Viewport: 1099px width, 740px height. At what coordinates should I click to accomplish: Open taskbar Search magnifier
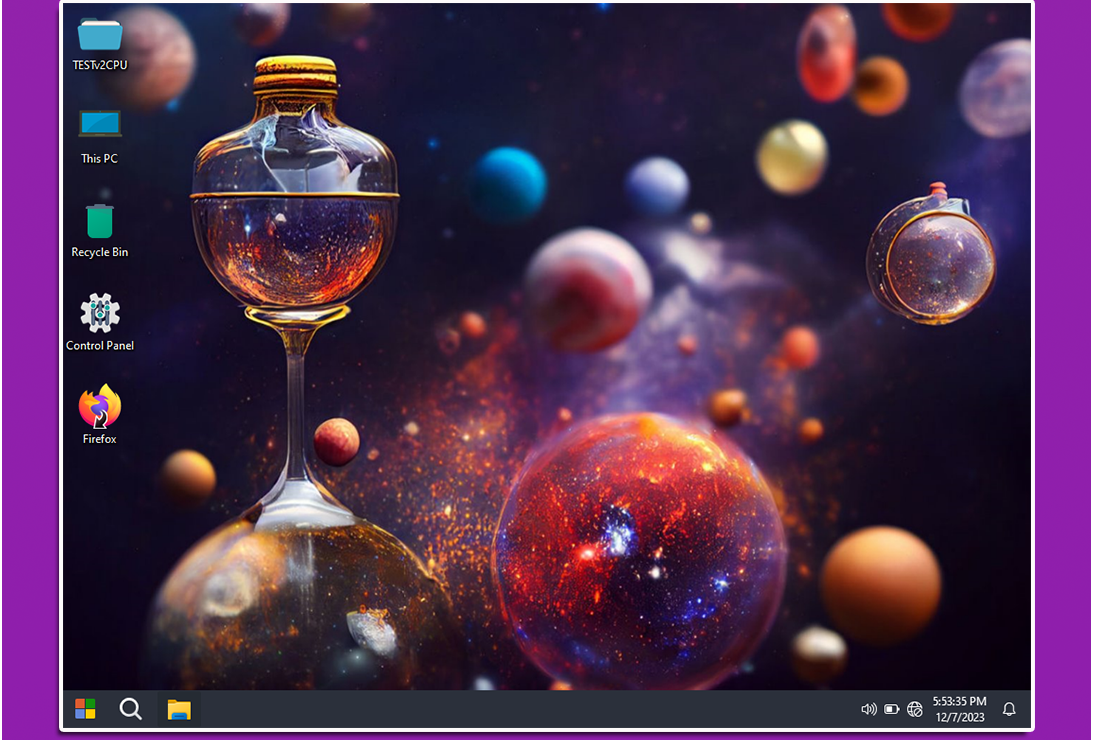click(x=131, y=709)
